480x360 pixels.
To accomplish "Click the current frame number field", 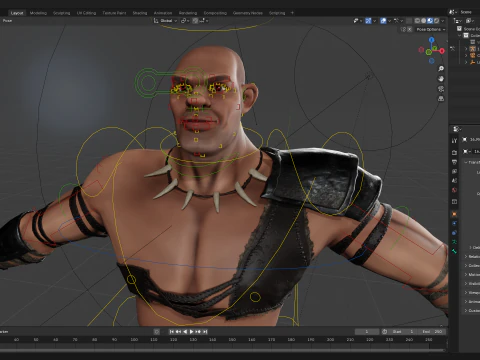I will (x=367, y=332).
